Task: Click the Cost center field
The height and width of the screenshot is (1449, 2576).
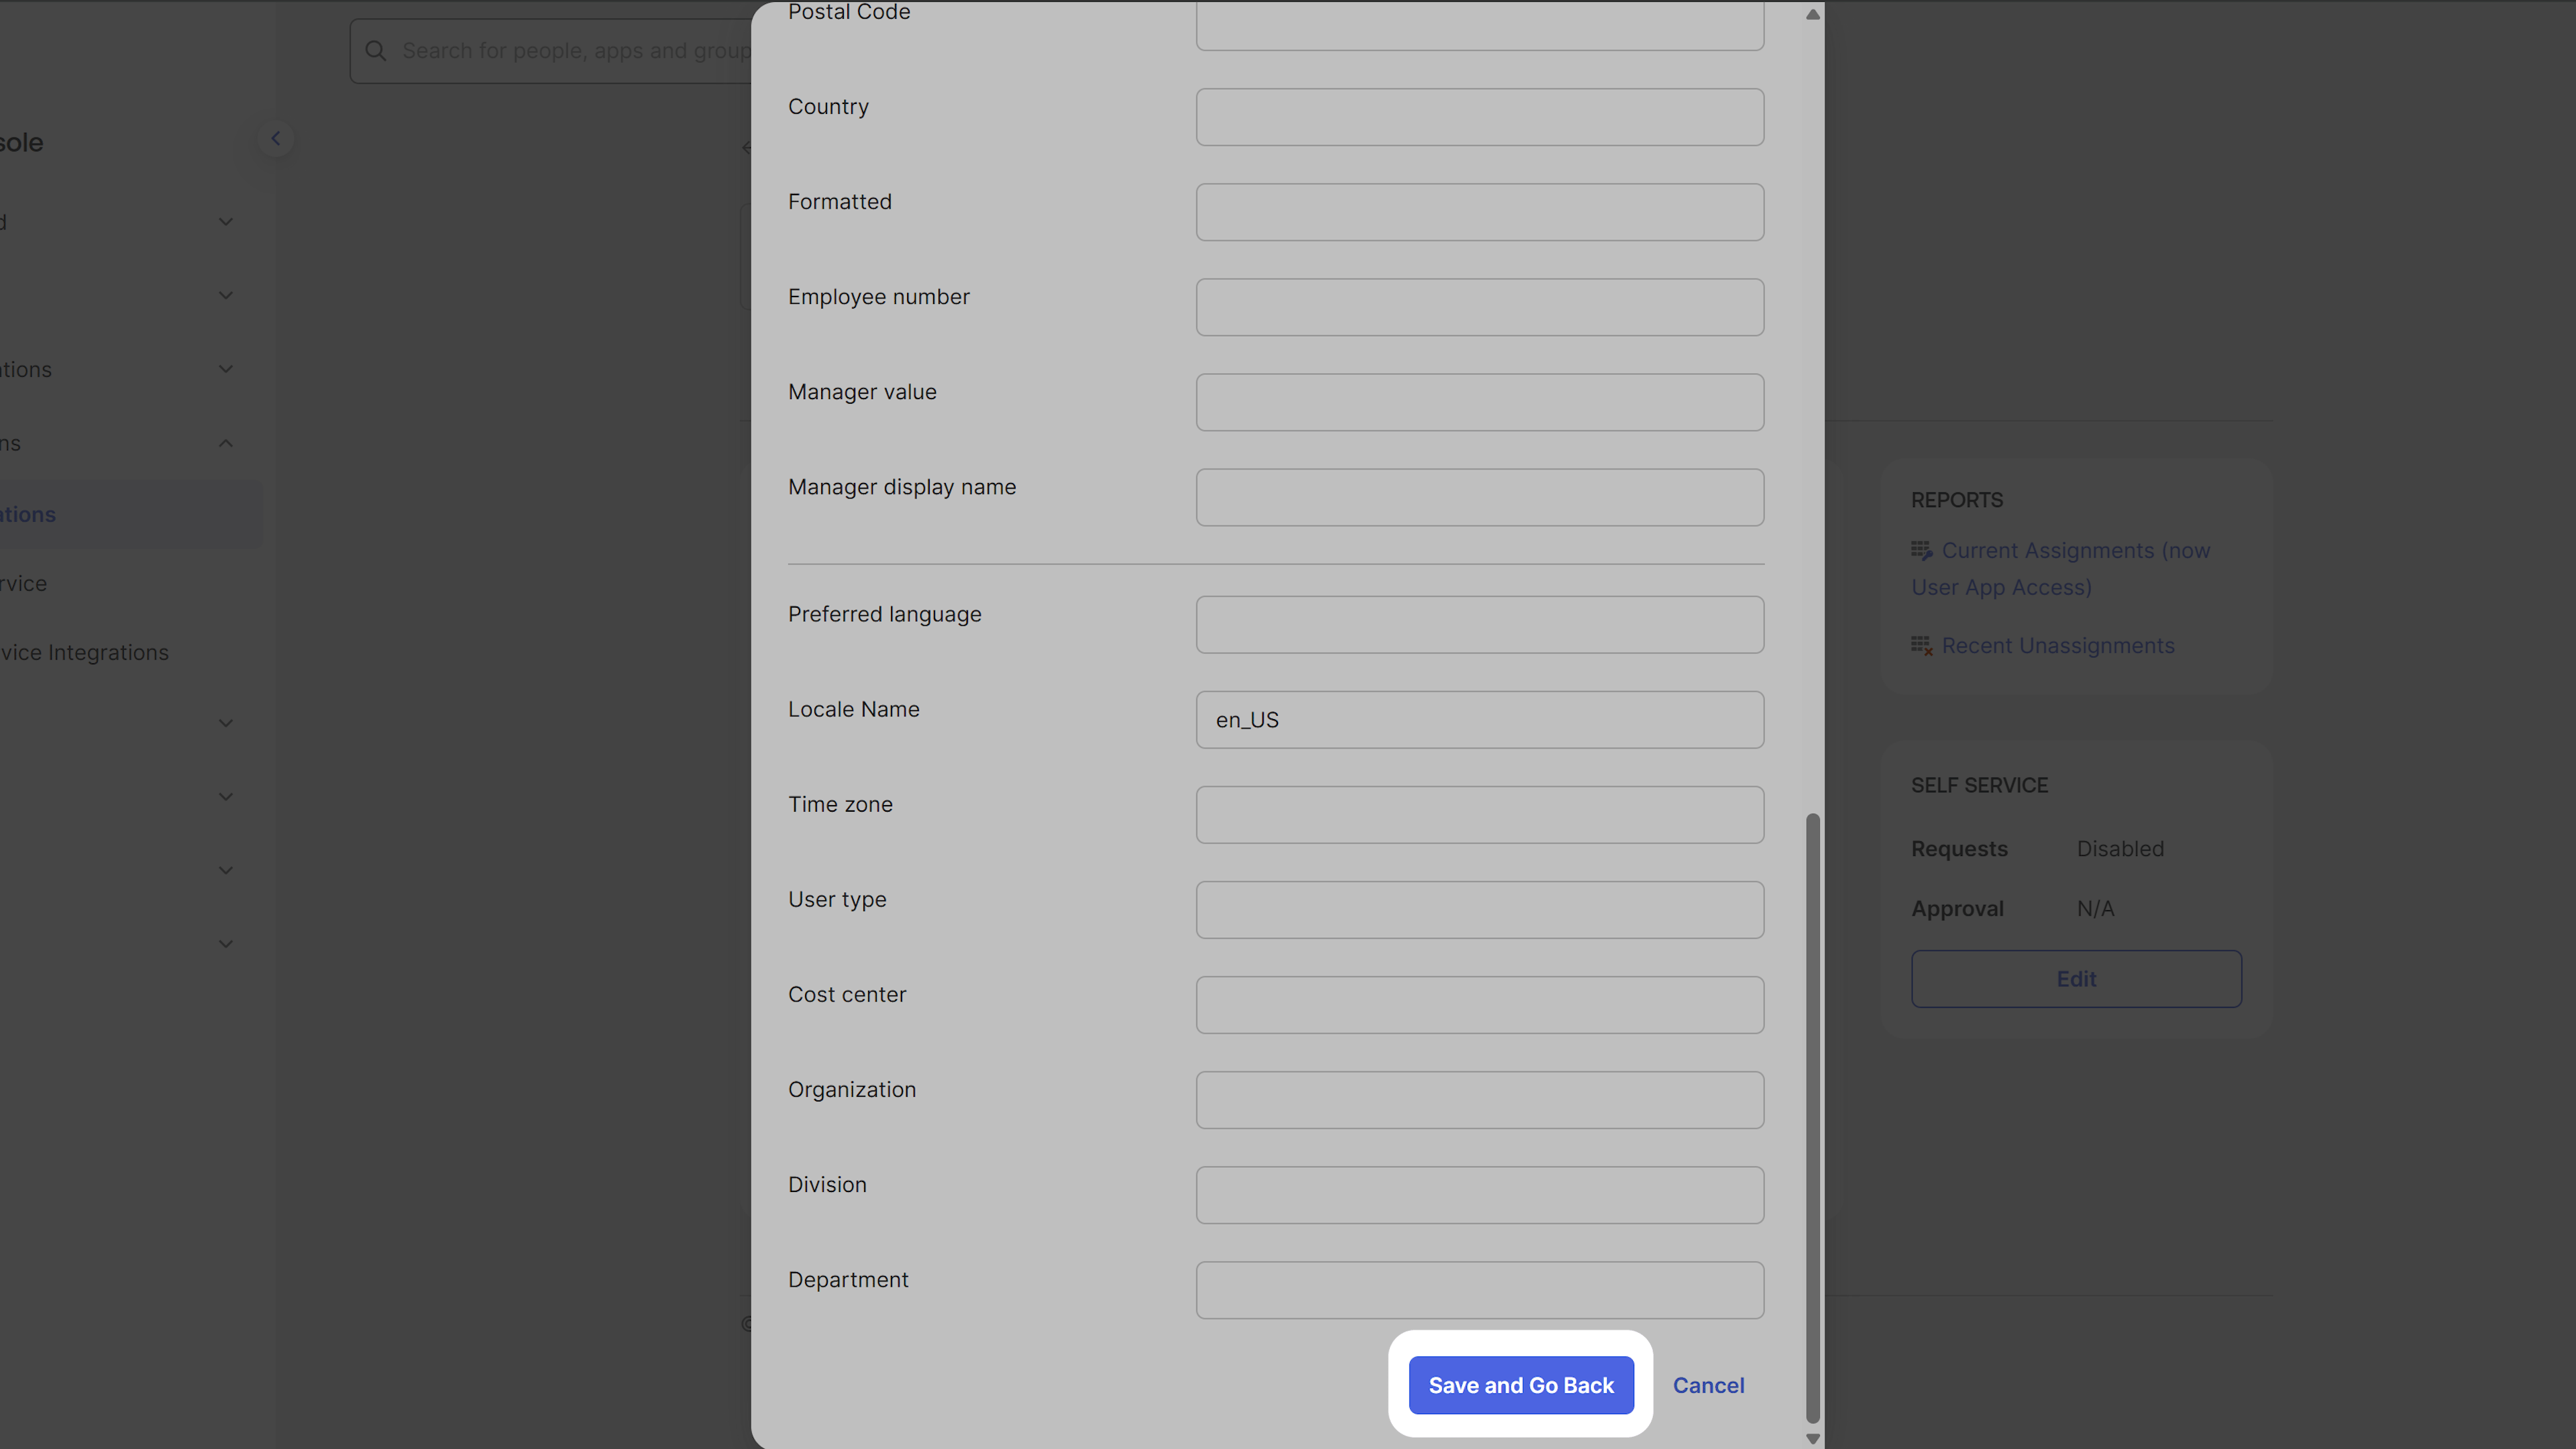Action: point(1480,1005)
